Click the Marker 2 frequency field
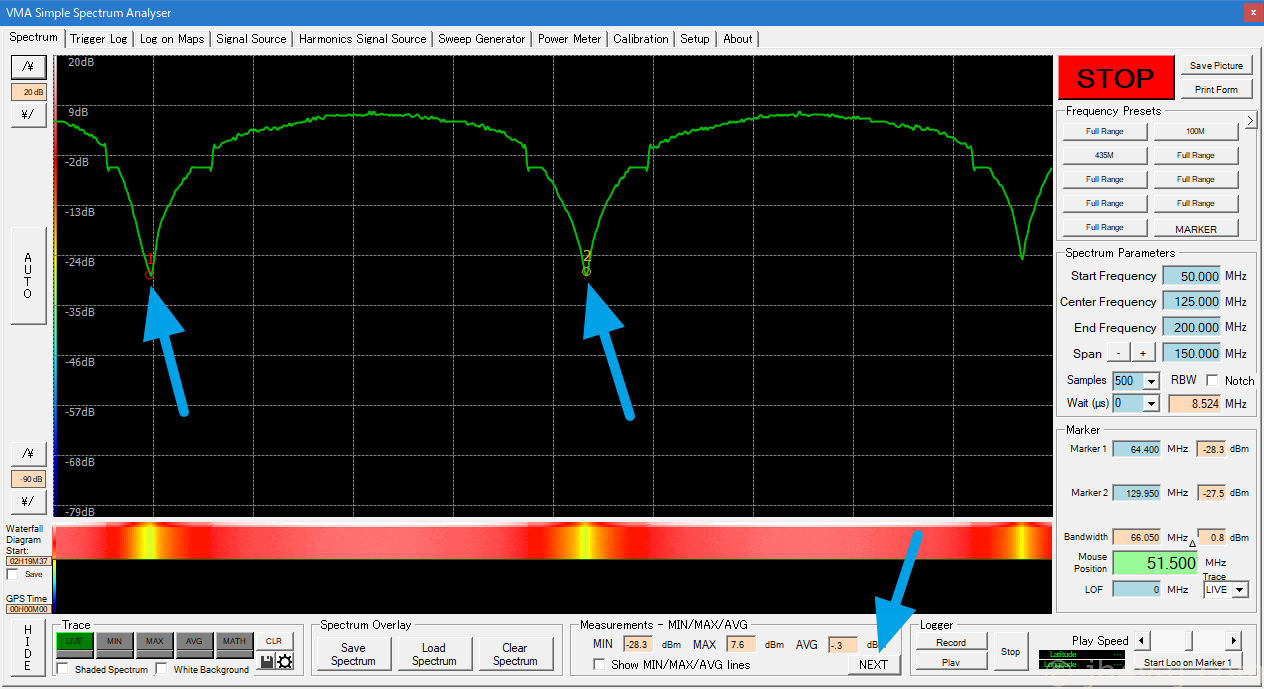This screenshot has width=1264, height=689. point(1137,493)
